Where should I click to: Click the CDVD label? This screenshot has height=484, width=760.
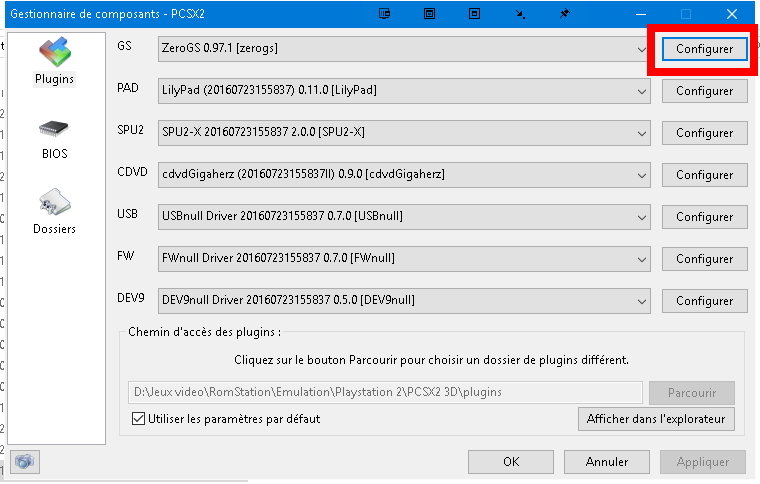[132, 172]
